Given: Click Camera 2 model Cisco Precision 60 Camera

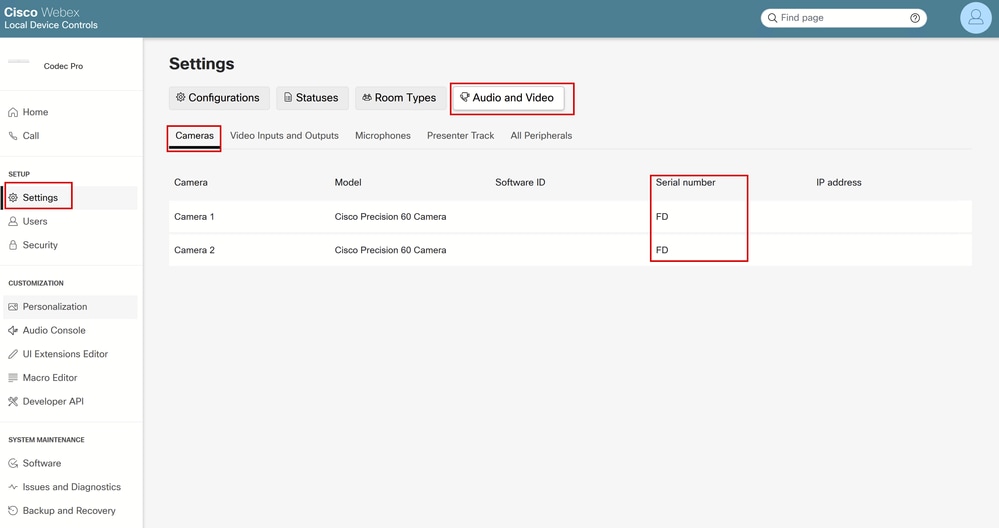Looking at the screenshot, I should [x=391, y=250].
